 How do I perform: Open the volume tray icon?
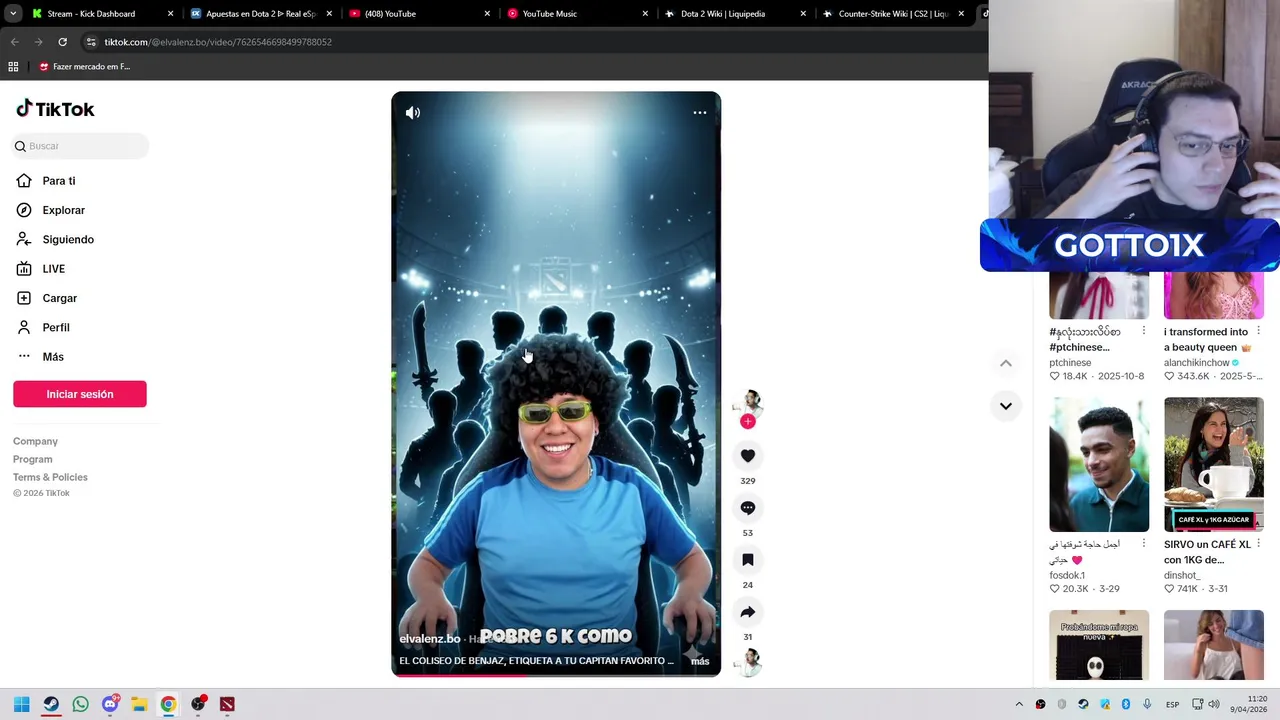point(1214,704)
